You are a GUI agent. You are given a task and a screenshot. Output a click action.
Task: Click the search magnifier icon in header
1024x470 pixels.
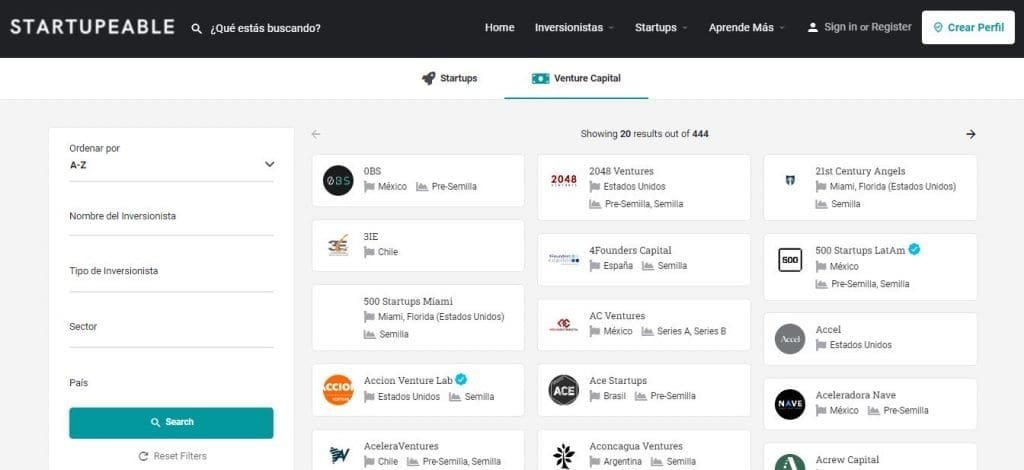tap(196, 28)
